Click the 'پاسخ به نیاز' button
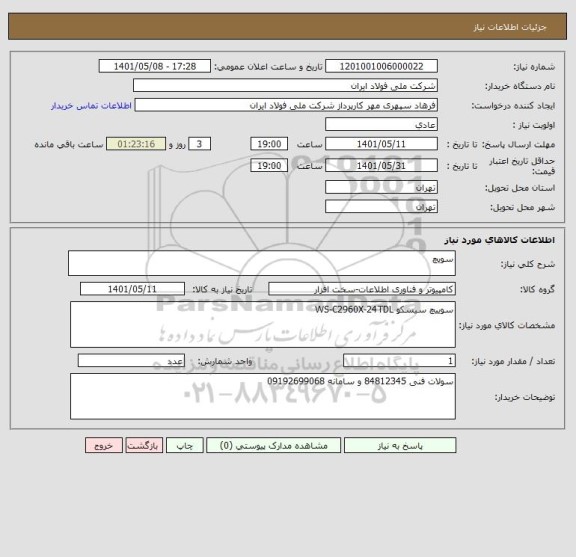This screenshot has height=557, width=576. (x=400, y=445)
